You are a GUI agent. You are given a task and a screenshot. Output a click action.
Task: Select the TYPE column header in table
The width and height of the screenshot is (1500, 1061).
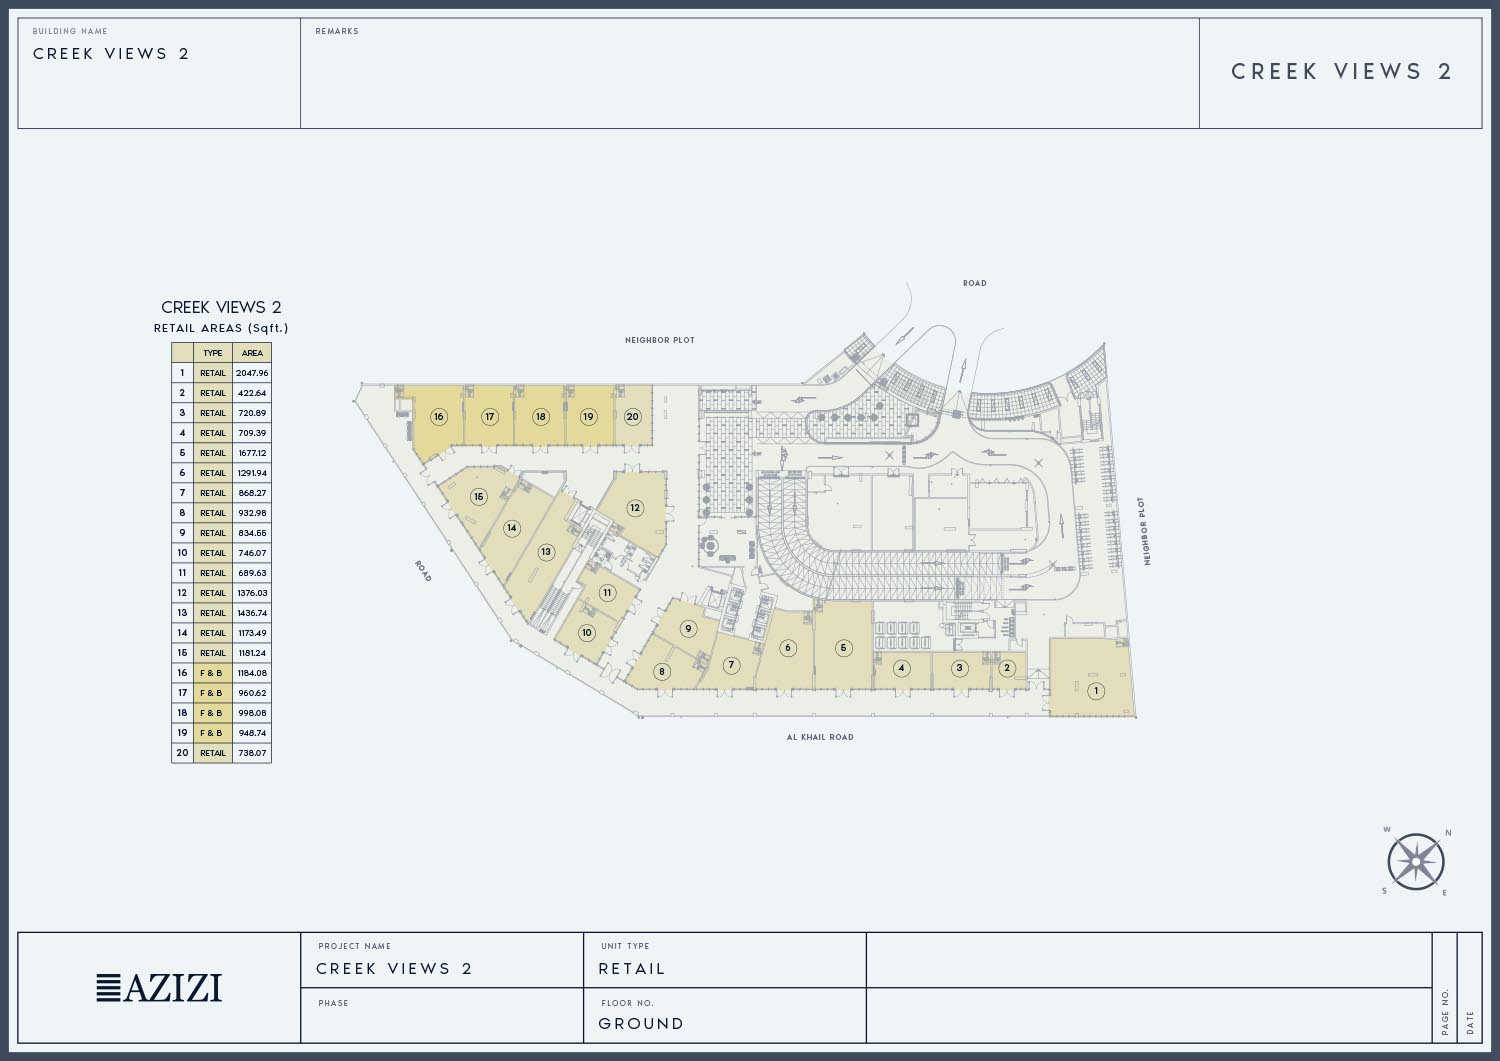[212, 353]
